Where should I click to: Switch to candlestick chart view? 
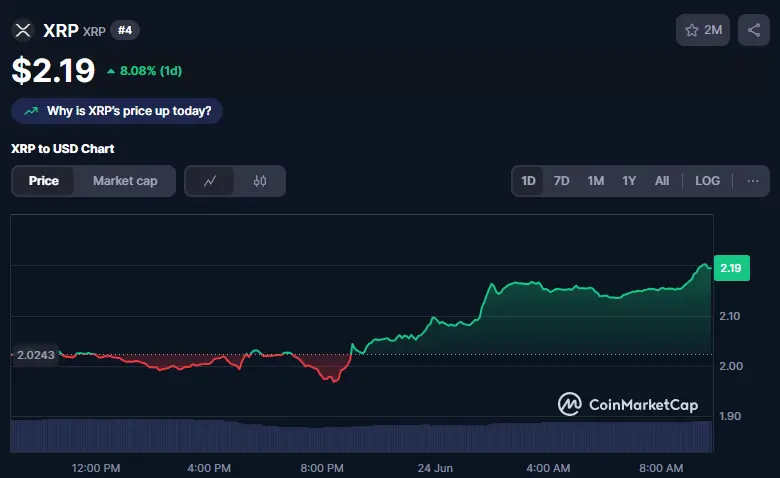click(260, 181)
